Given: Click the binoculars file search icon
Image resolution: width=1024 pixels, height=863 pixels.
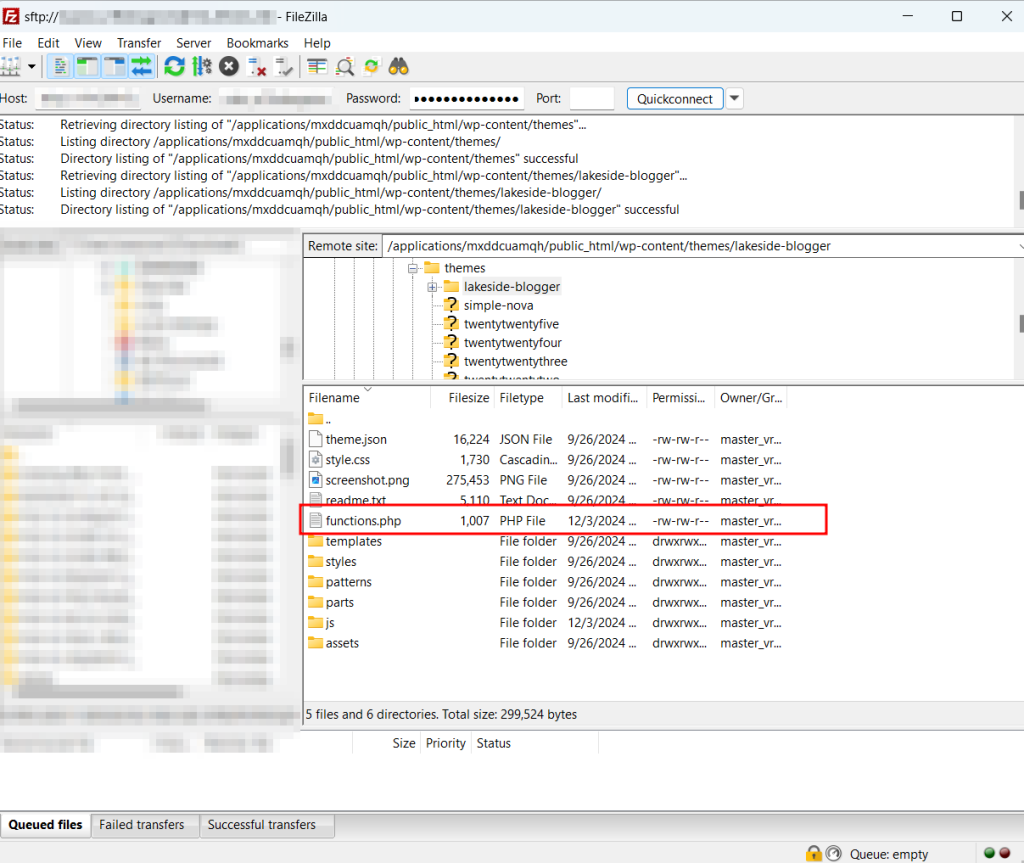Looking at the screenshot, I should click(399, 67).
